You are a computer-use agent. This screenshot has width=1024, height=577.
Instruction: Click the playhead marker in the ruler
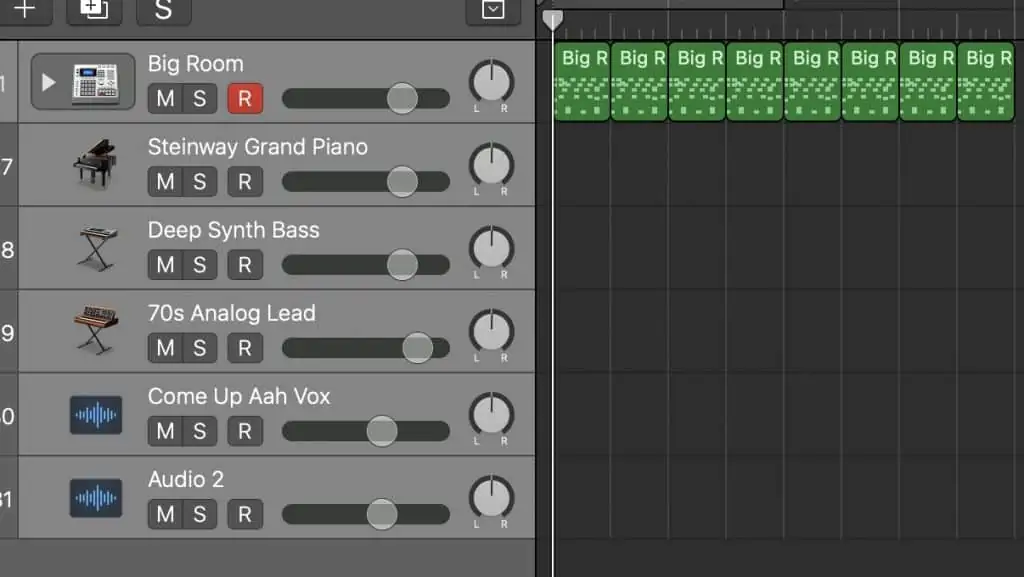tap(552, 20)
